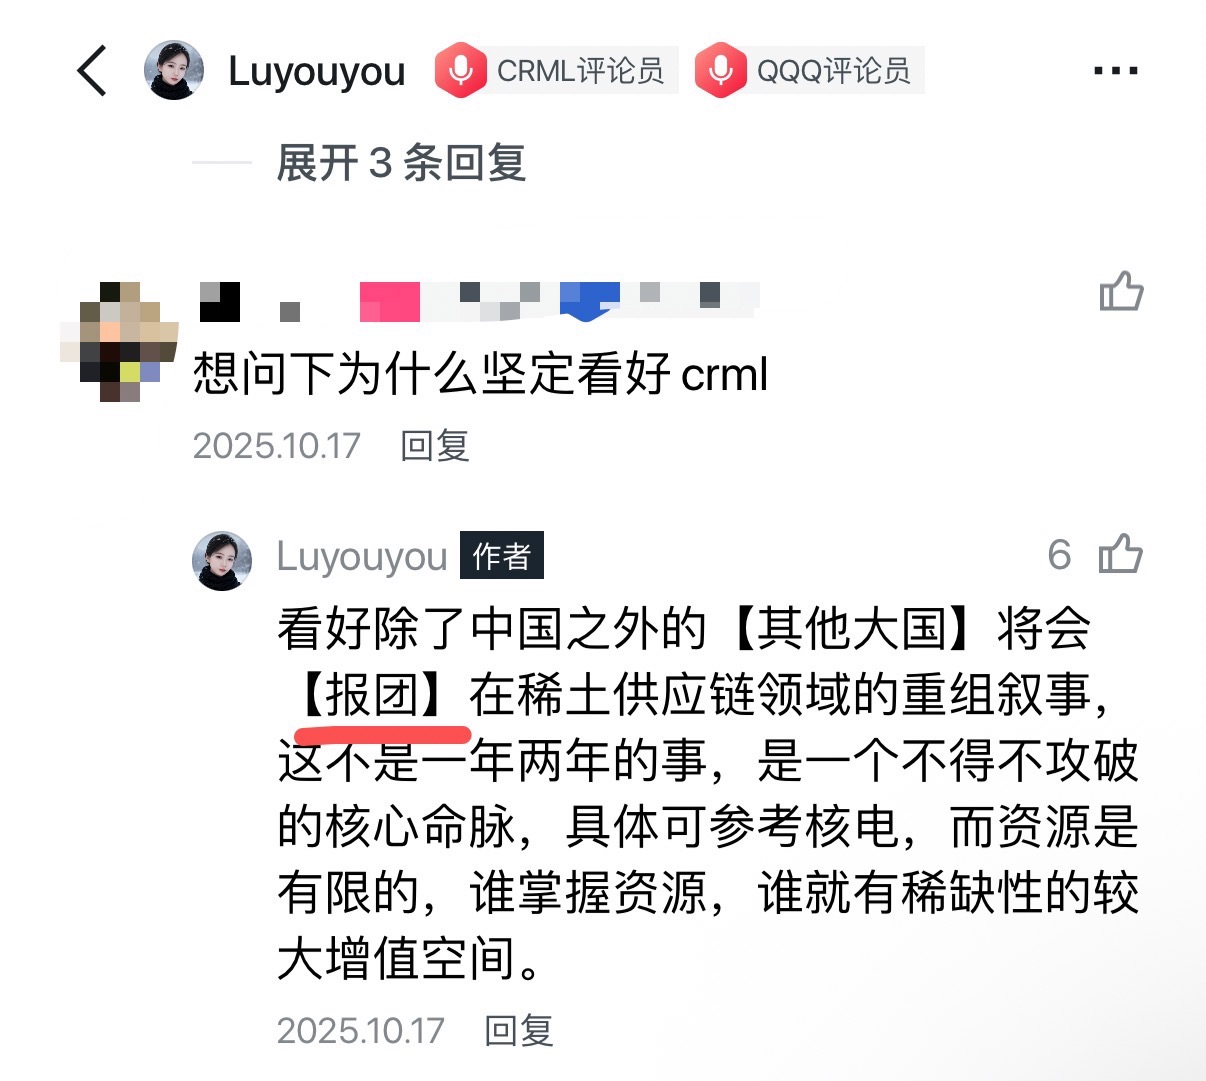Screen dimensions: 1206x1081
Task: Tap the like count 6 on the author reply
Action: point(1059,555)
